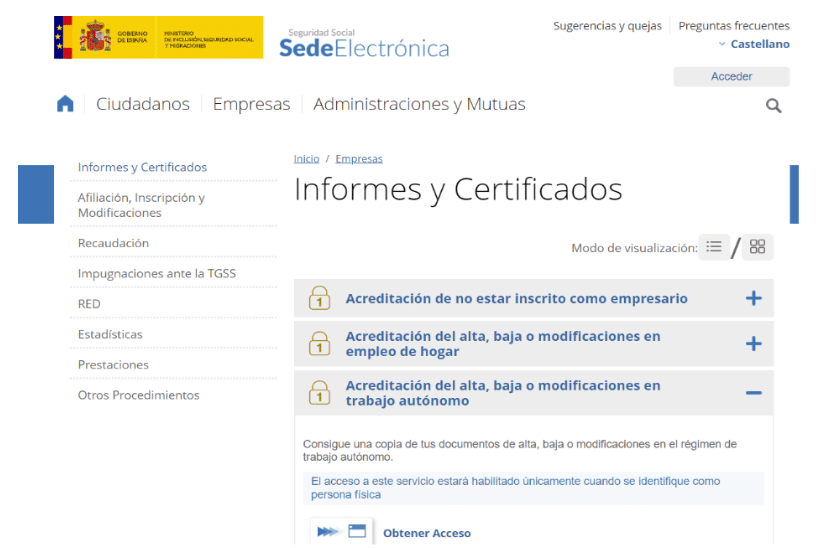The width and height of the screenshot is (819, 548).
Task: Go to Inicio in the breadcrumb
Action: coord(306,159)
